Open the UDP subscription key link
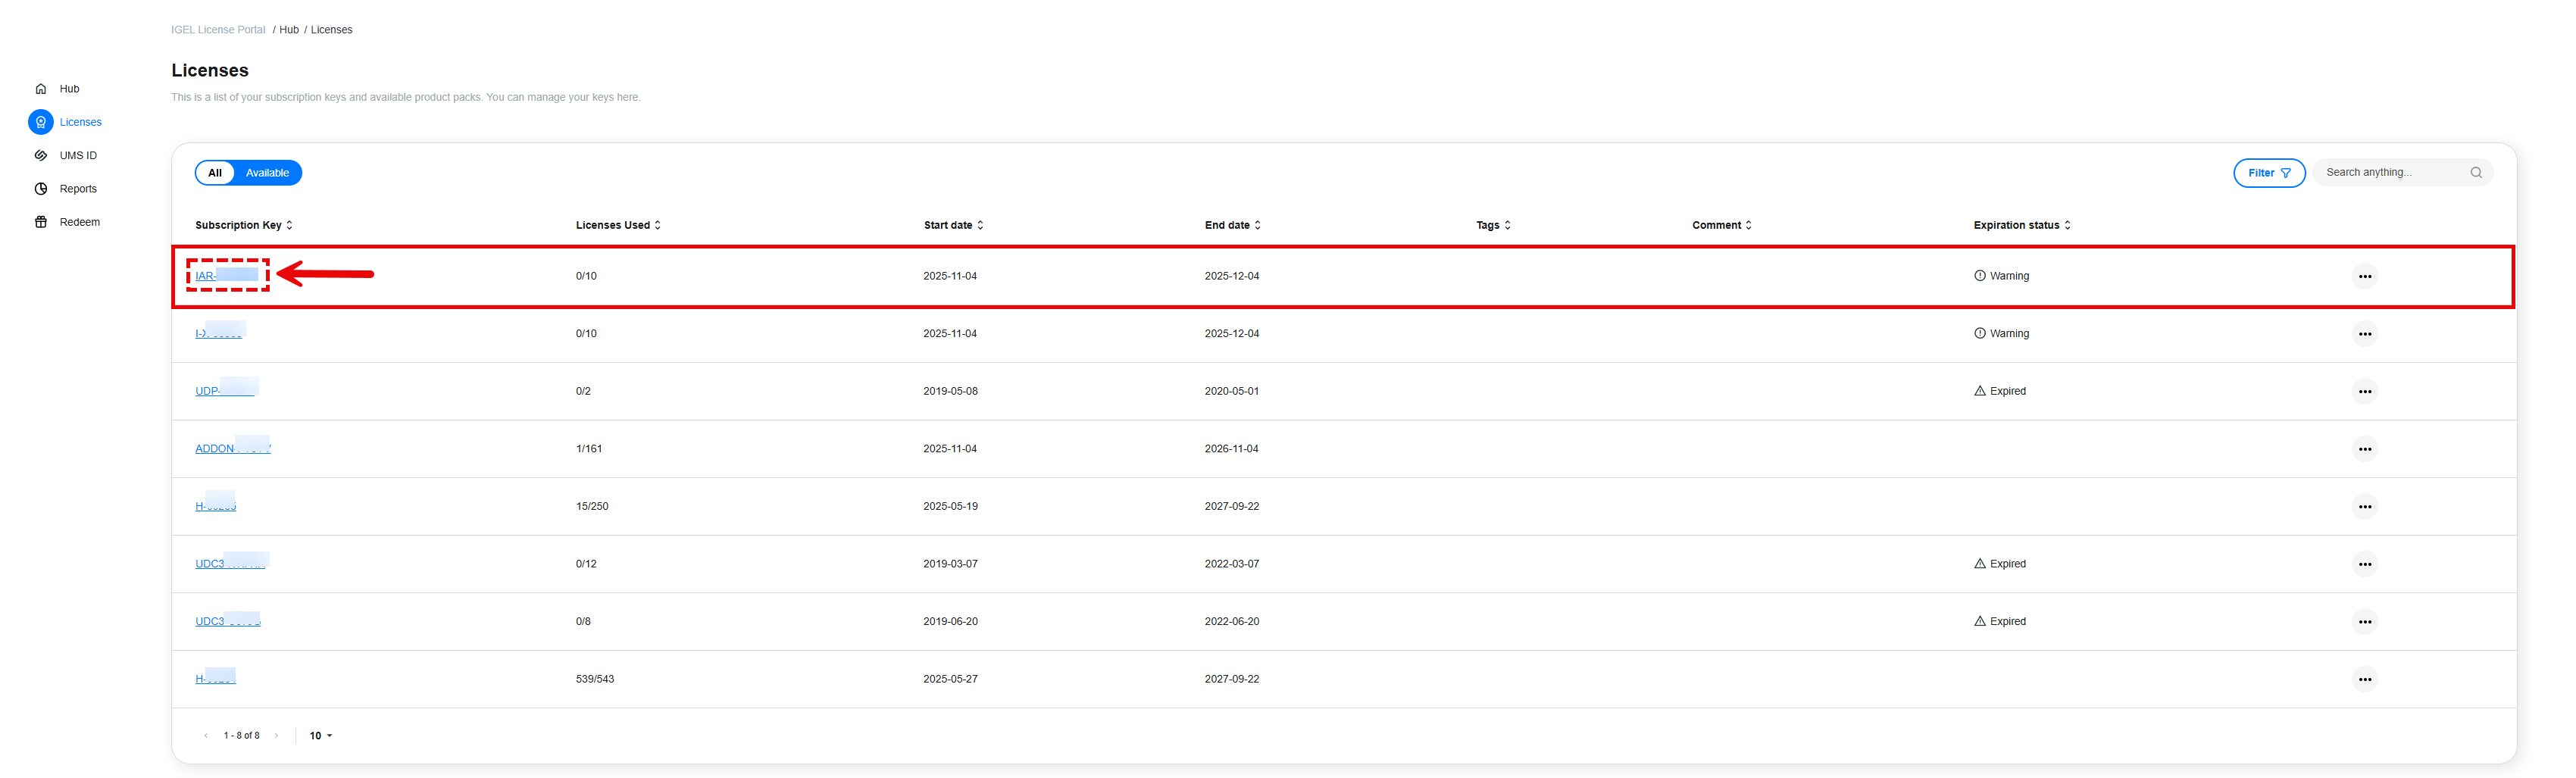2576x778 pixels. click(x=207, y=392)
